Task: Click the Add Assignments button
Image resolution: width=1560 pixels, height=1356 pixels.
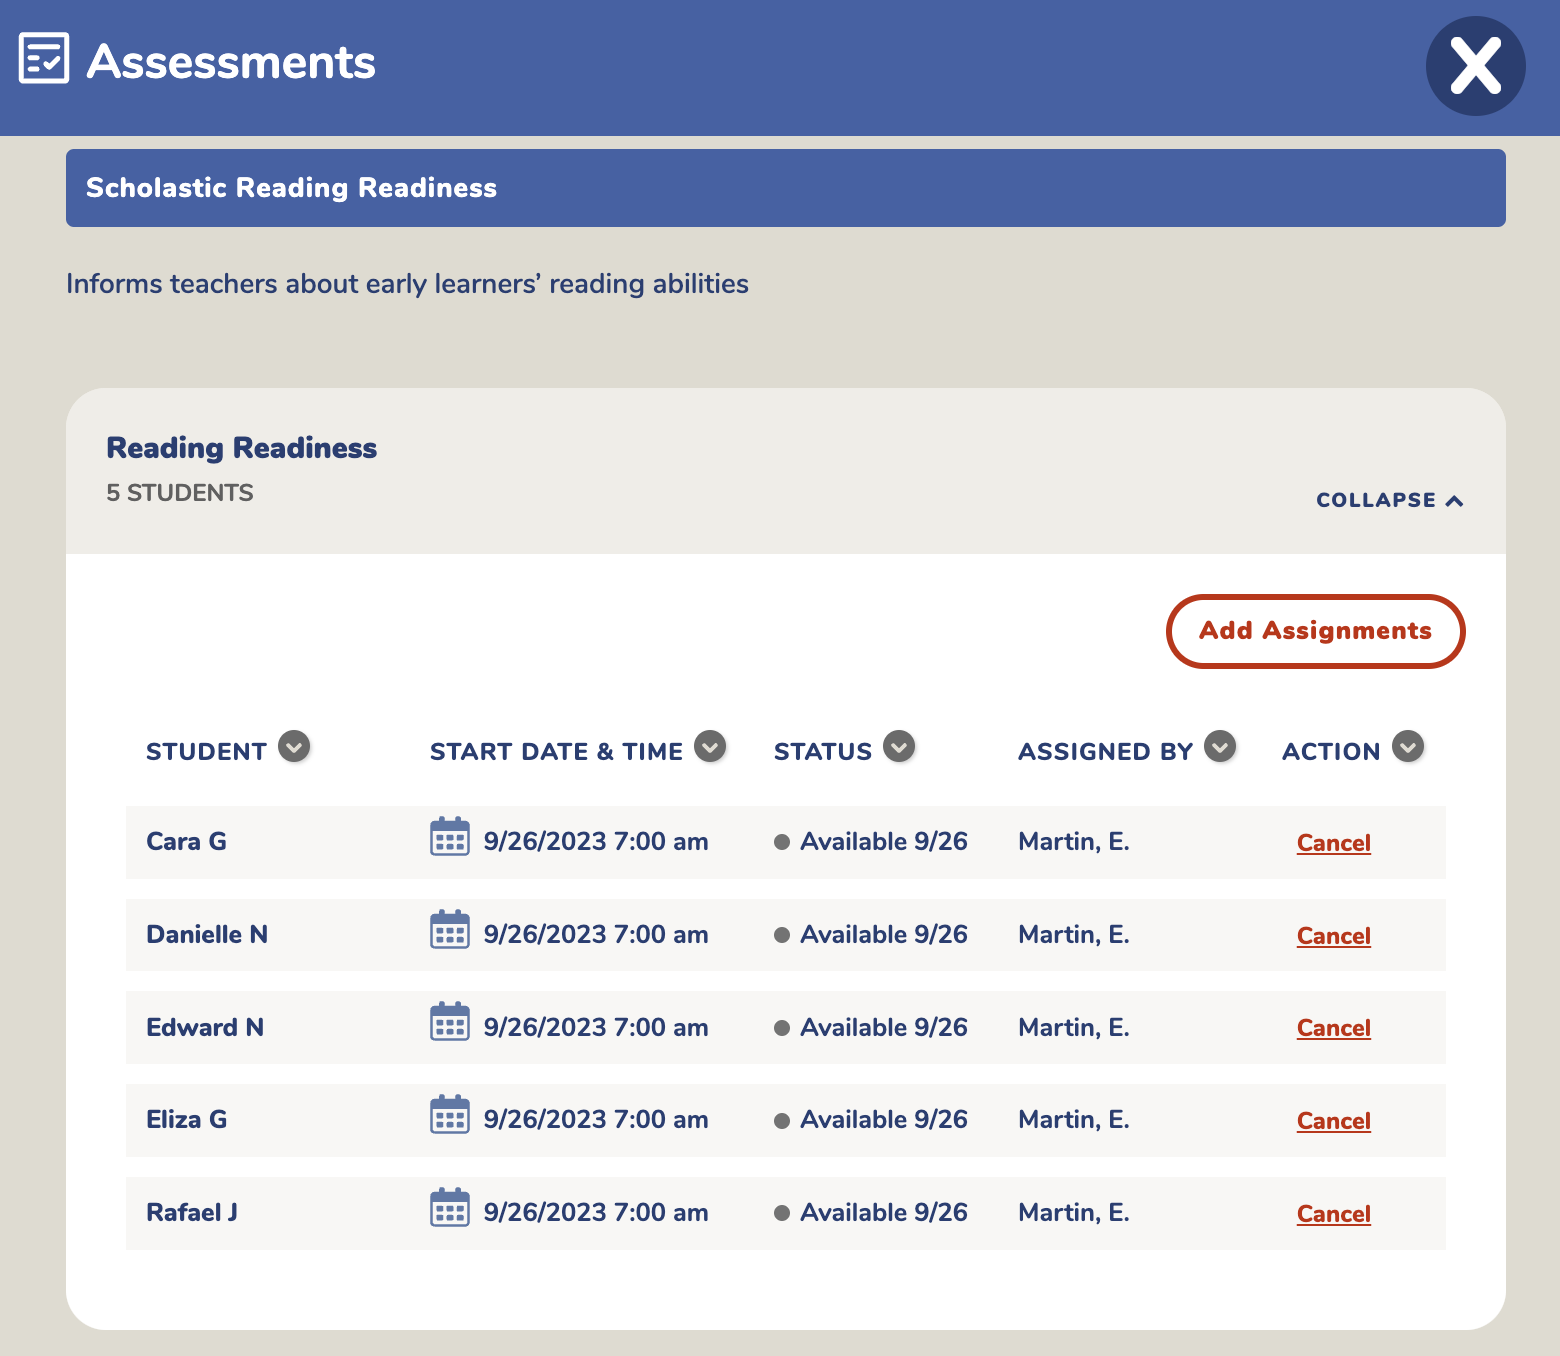Action: 1315,631
